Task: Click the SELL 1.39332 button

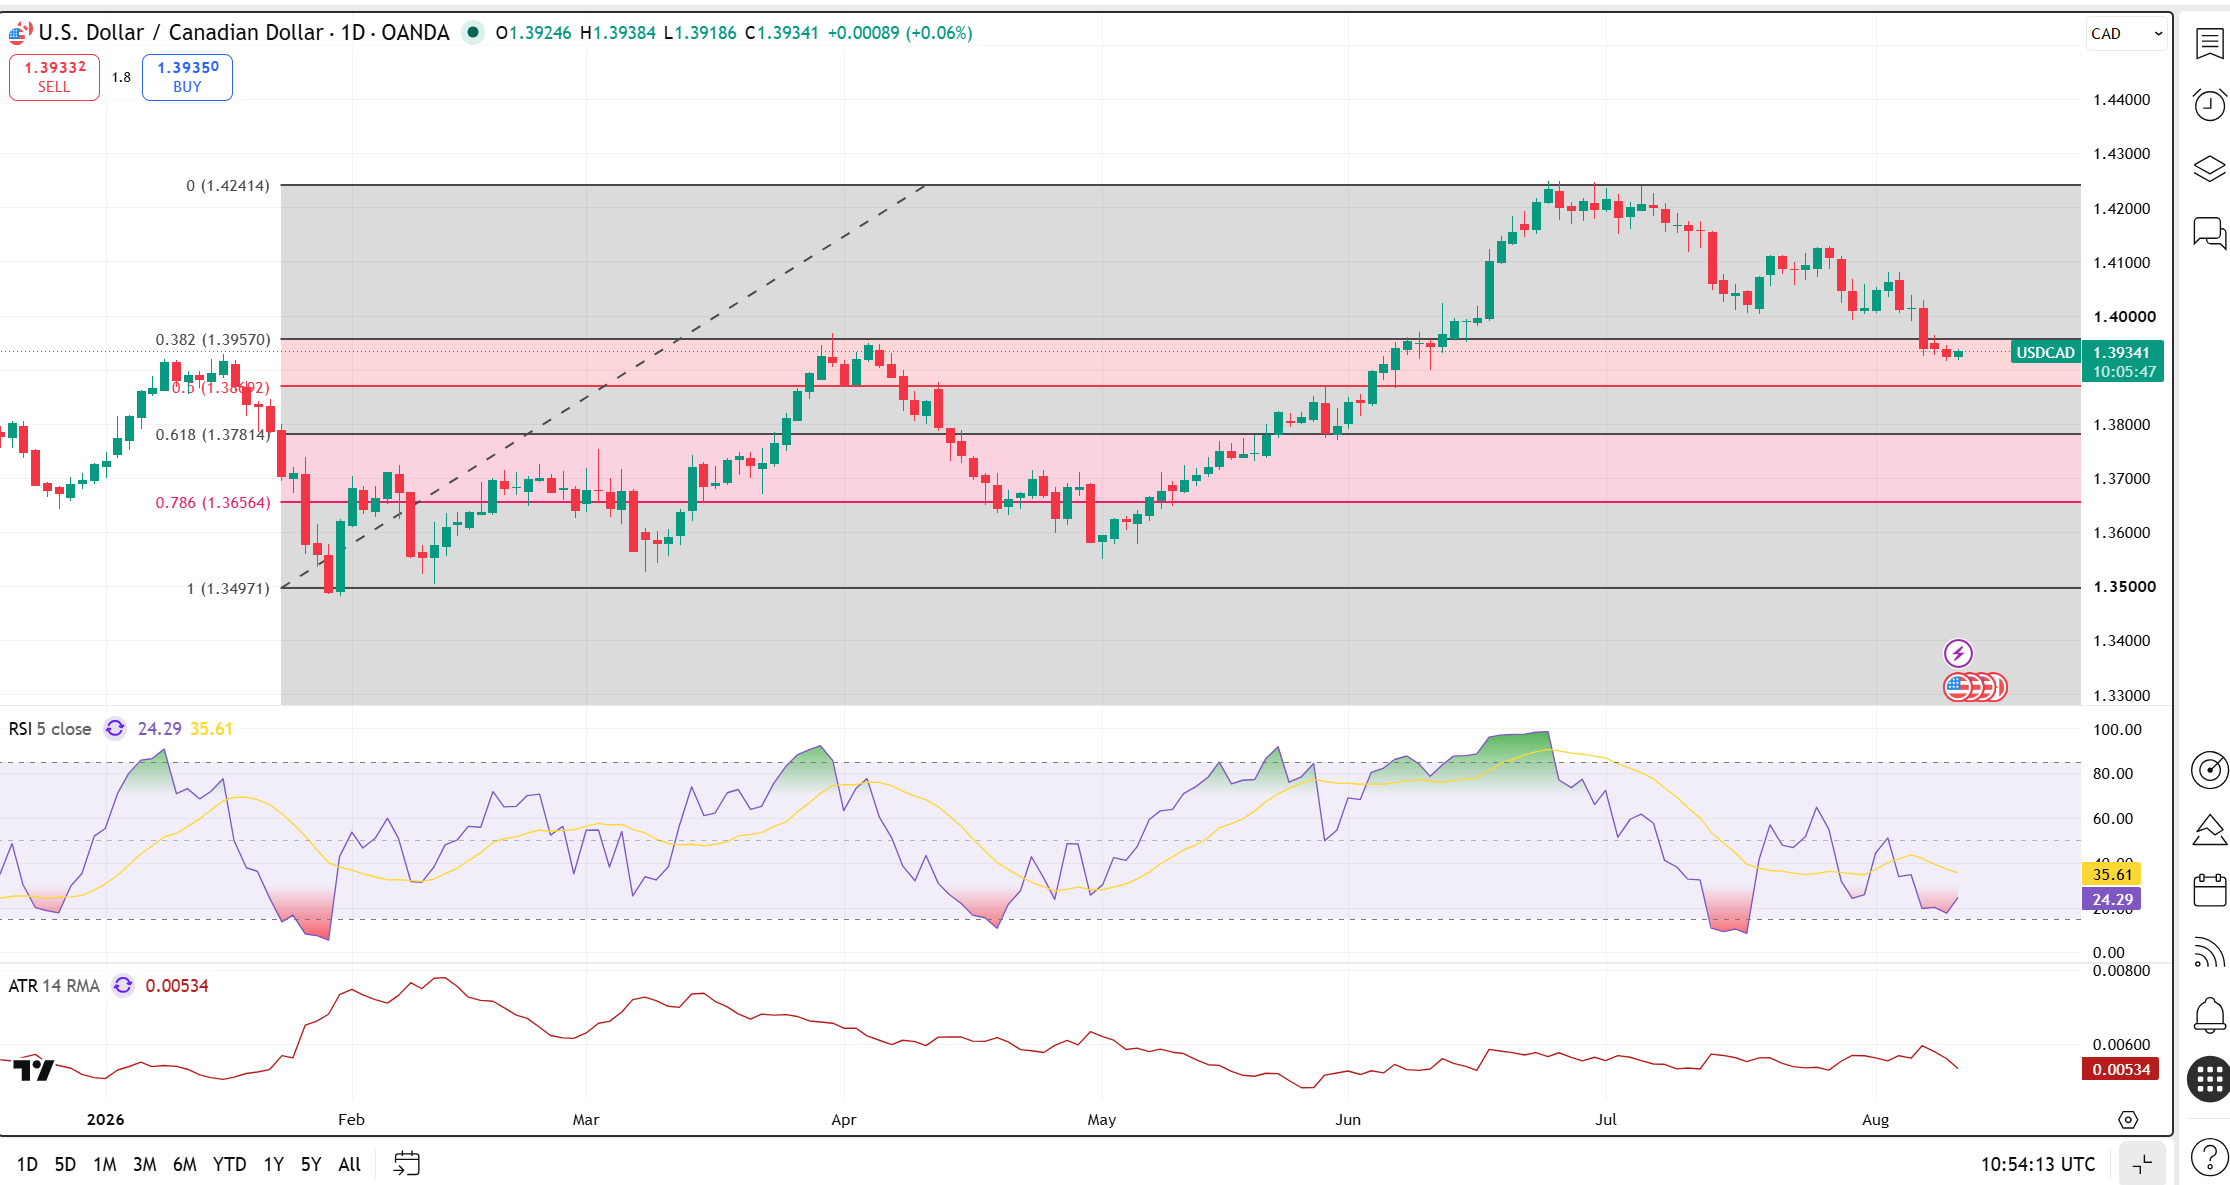Action: 54,77
